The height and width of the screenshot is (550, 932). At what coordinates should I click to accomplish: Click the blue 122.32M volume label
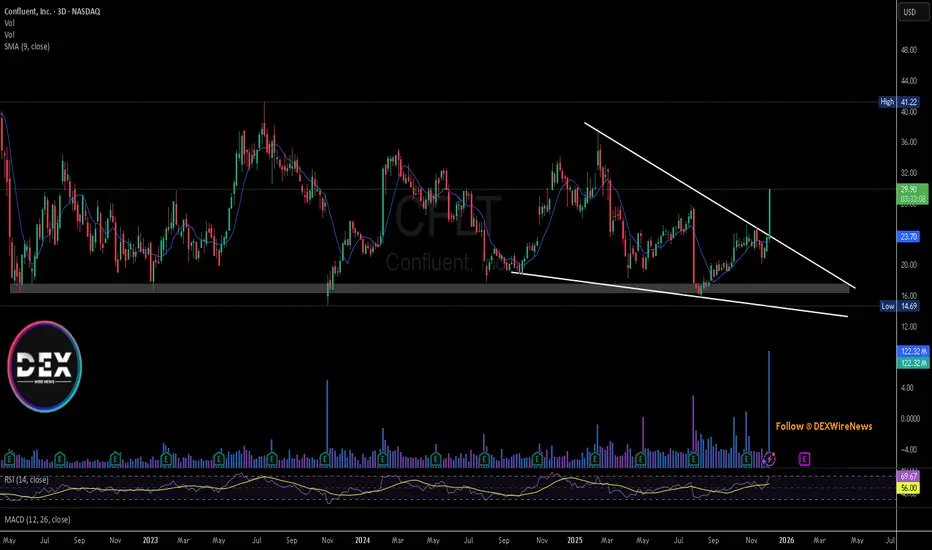tap(912, 351)
